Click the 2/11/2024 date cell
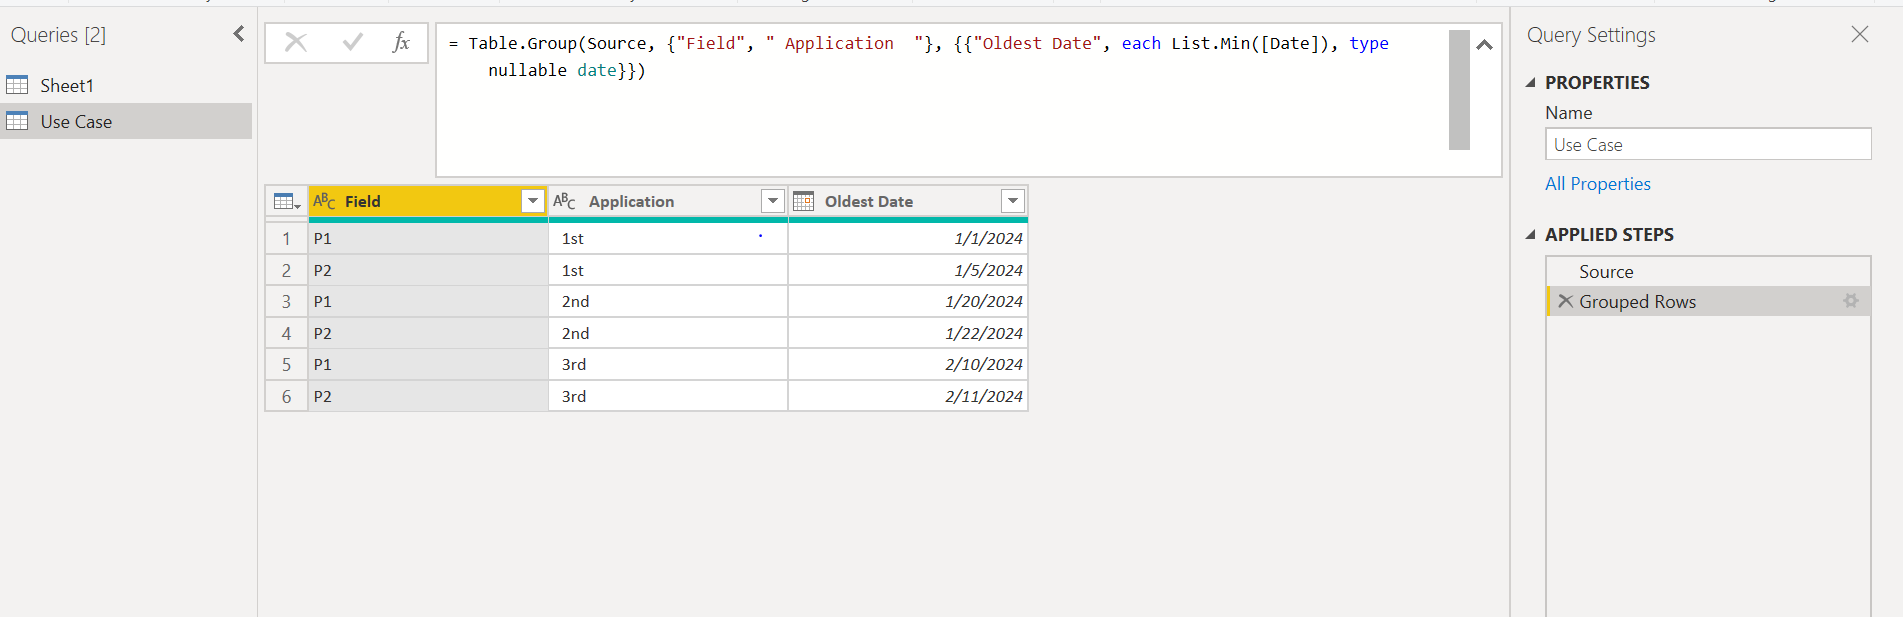 coord(908,396)
